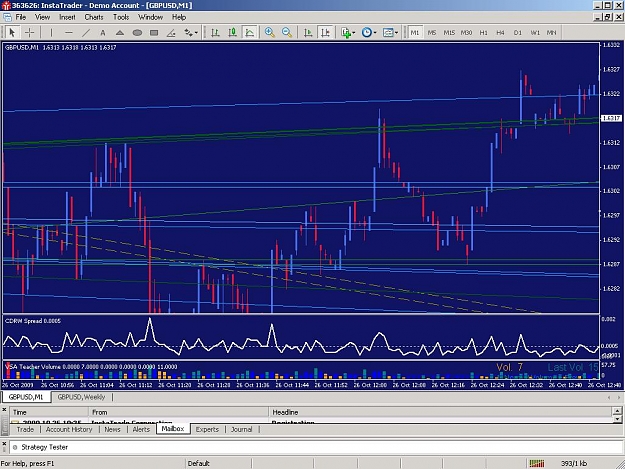Switch to W1 weekly timeframe
Screen dimensions: 625x469
click(x=535, y=33)
